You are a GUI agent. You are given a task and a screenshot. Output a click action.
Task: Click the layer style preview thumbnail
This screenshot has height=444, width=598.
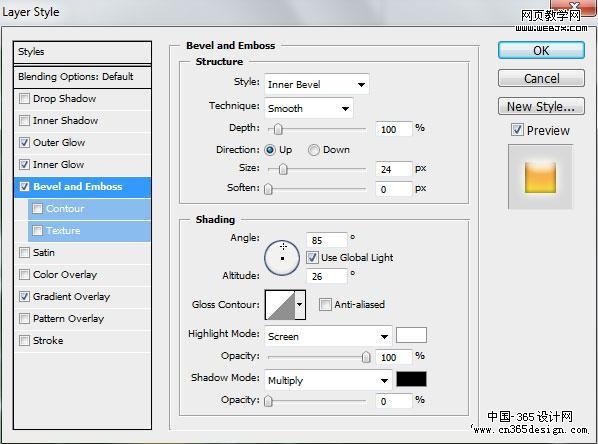pos(540,177)
